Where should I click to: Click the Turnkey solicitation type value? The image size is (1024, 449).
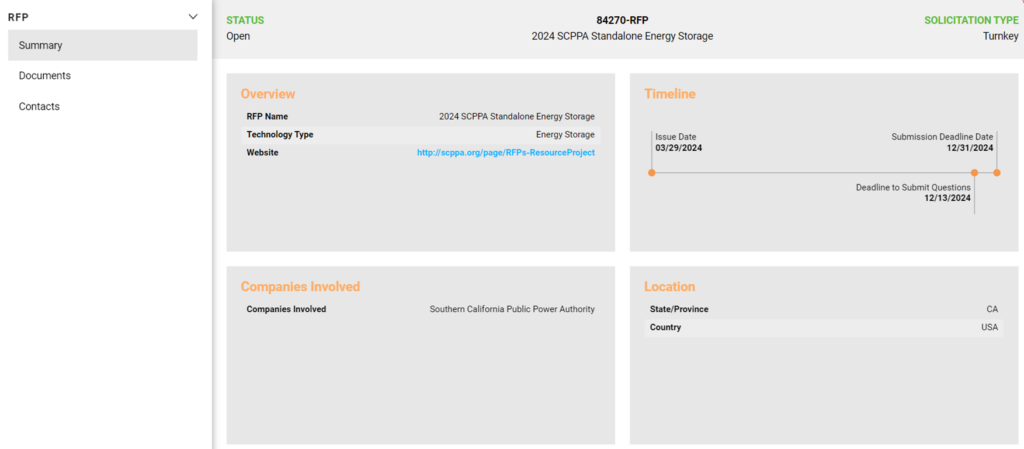click(1000, 36)
